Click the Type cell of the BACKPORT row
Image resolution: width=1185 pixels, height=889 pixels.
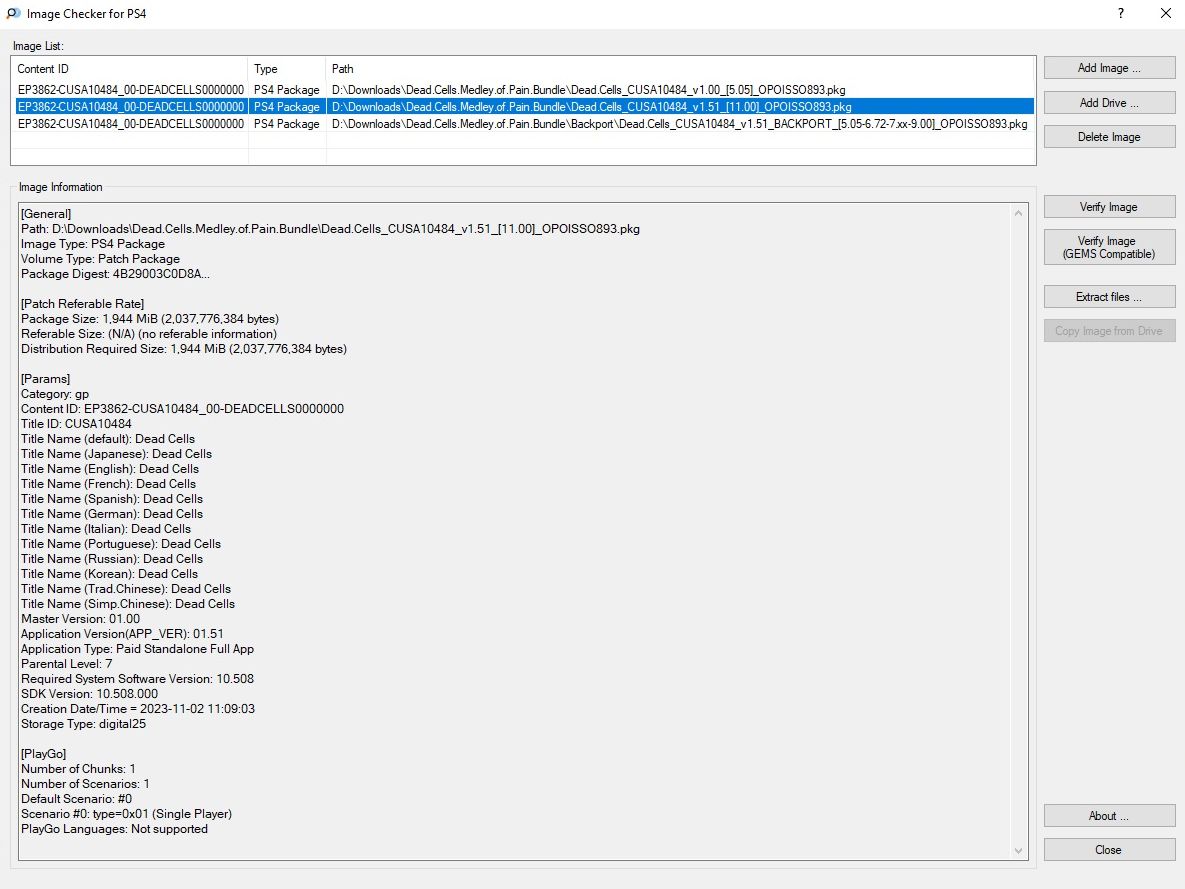click(287, 124)
